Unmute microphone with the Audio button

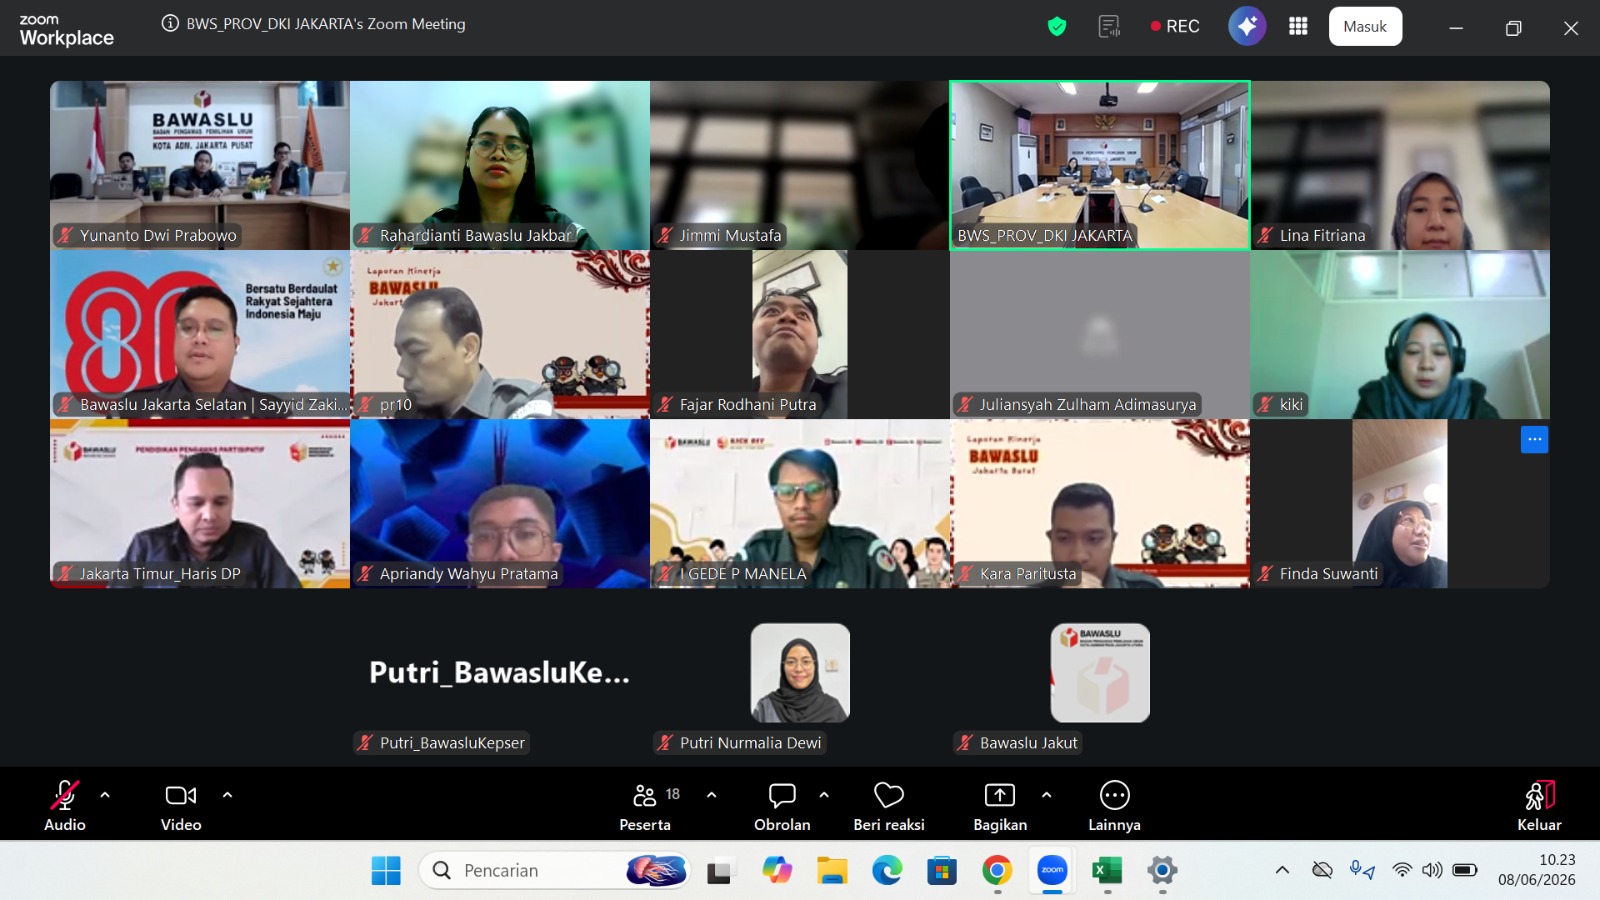pos(65,805)
